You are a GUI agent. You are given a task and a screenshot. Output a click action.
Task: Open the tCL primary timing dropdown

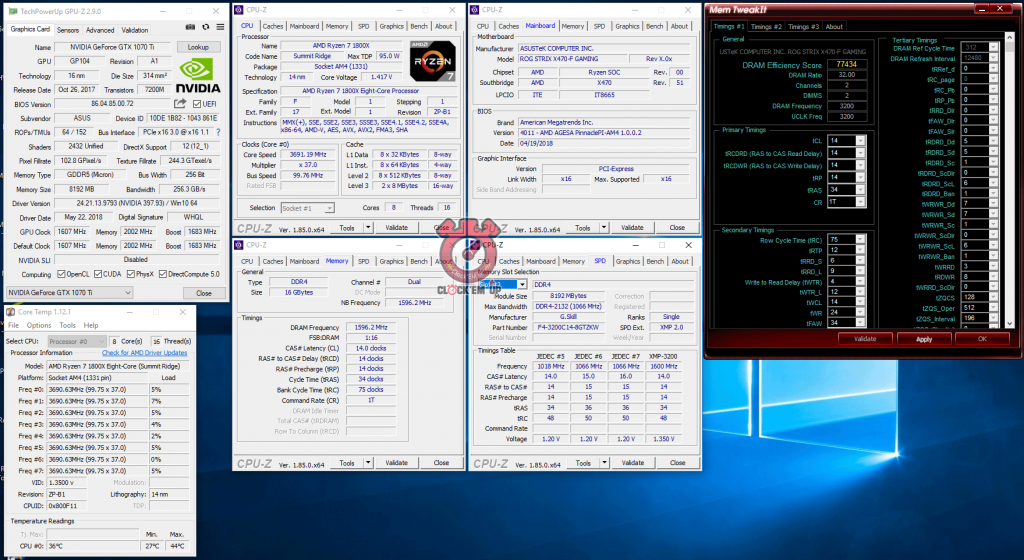tap(860, 140)
